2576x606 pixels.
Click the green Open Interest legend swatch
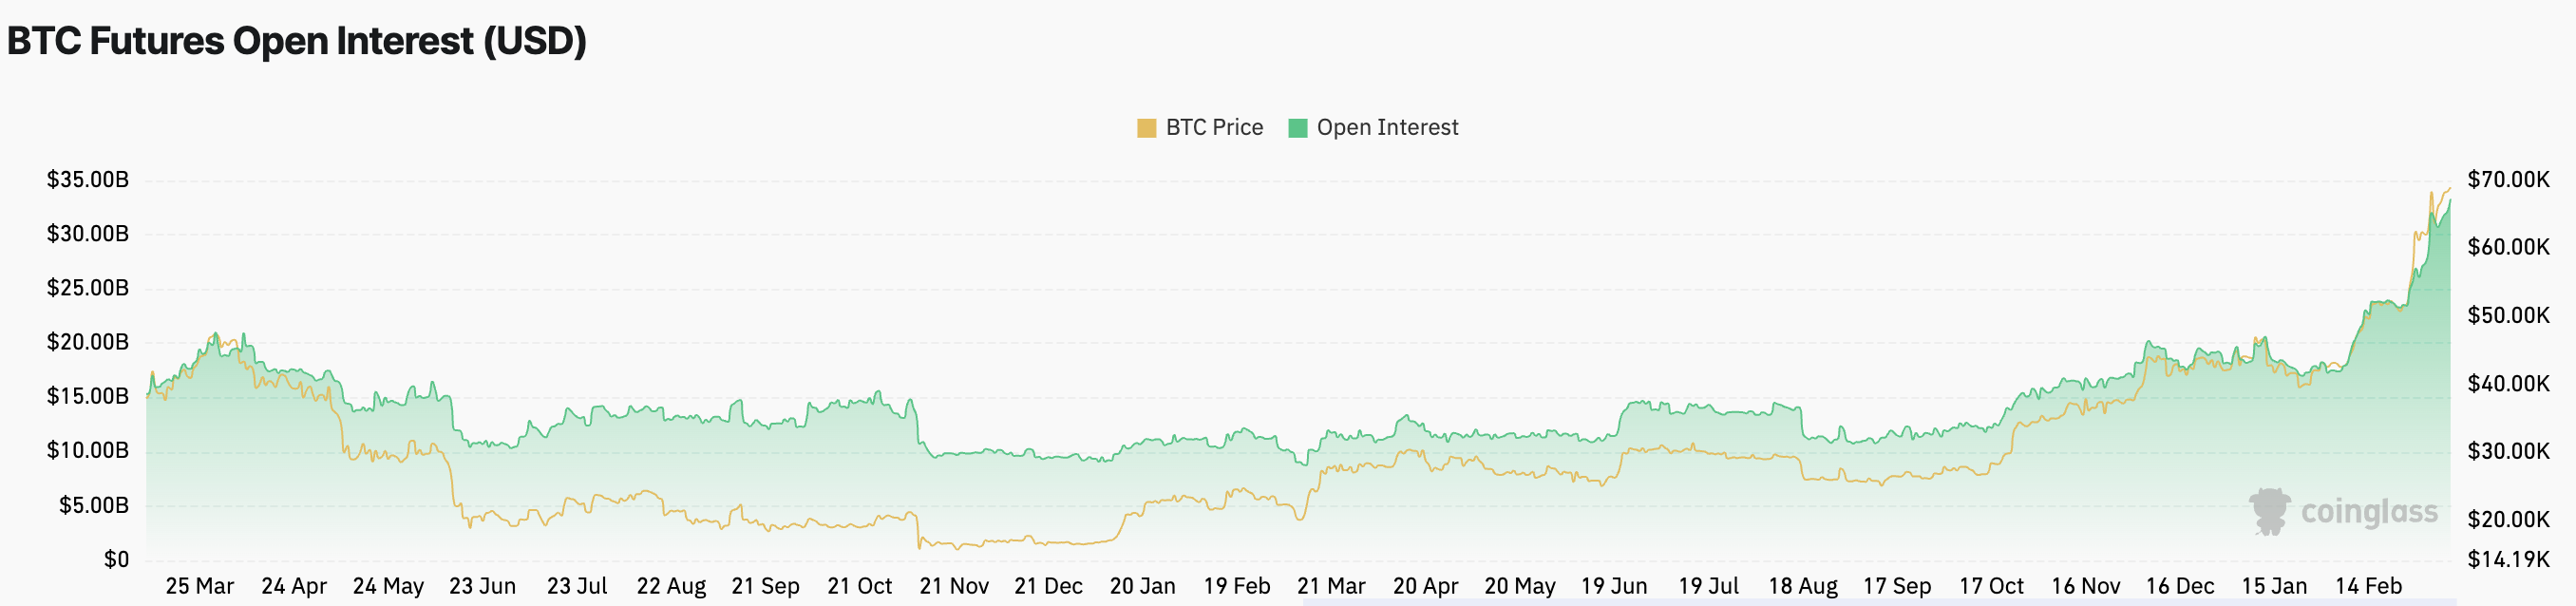point(1298,128)
